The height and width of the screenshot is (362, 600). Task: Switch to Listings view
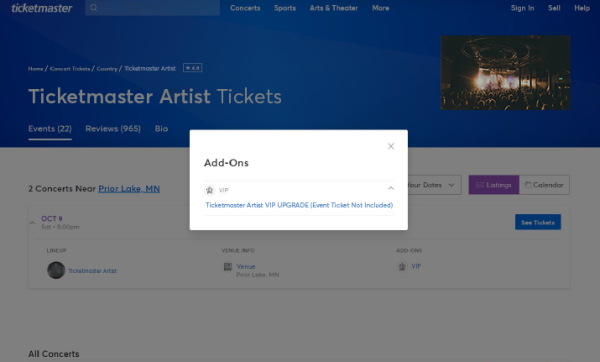pos(494,185)
